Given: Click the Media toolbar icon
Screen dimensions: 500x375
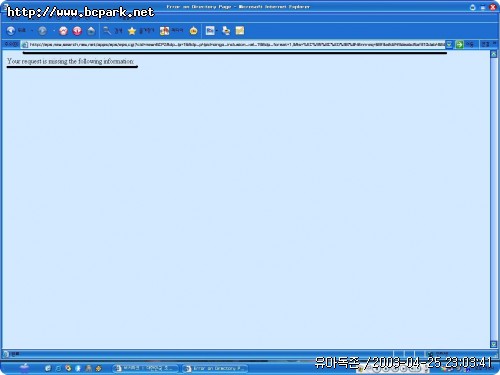Looking at the screenshot, I should [165, 31].
